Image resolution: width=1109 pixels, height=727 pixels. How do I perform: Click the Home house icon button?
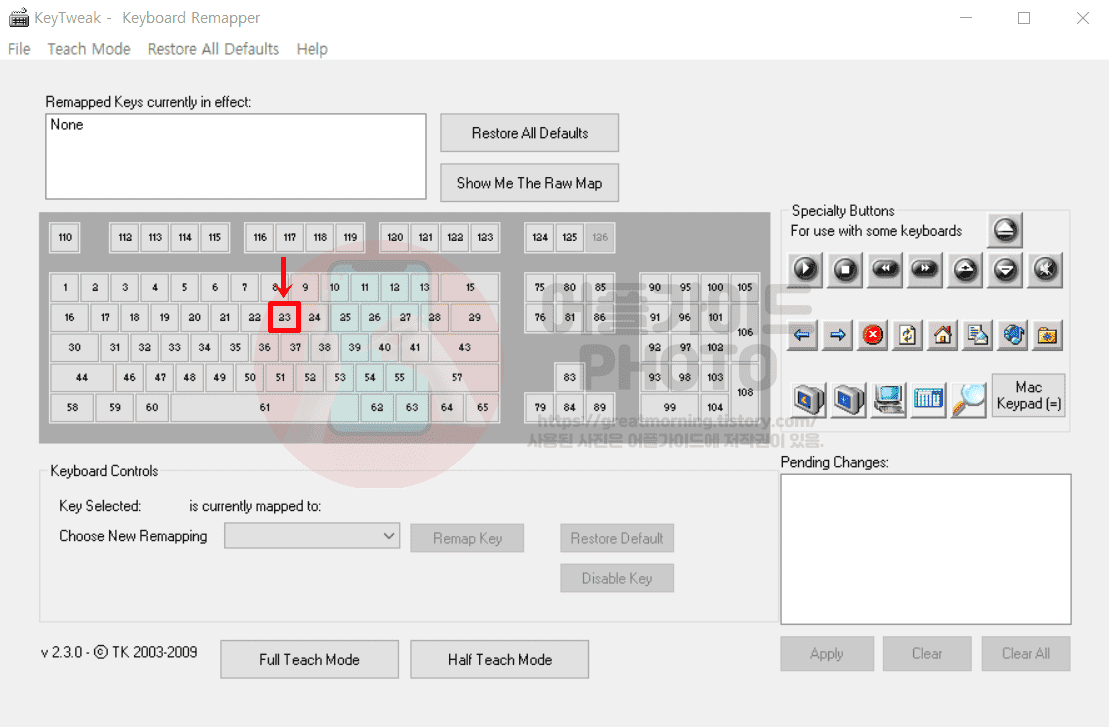[x=943, y=335]
